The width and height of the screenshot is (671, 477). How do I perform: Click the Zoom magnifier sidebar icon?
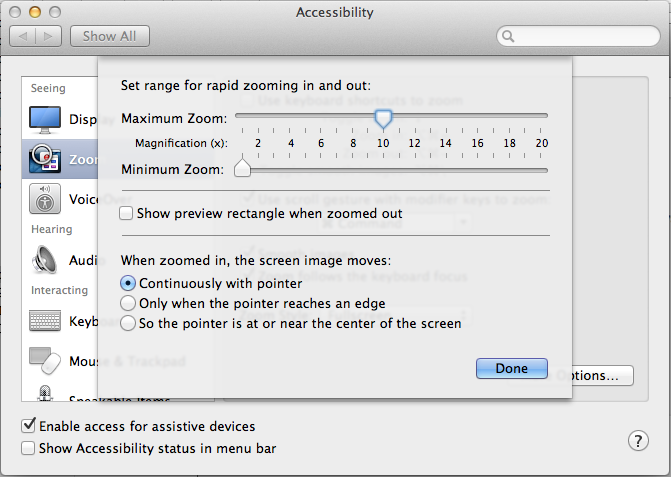point(45,159)
